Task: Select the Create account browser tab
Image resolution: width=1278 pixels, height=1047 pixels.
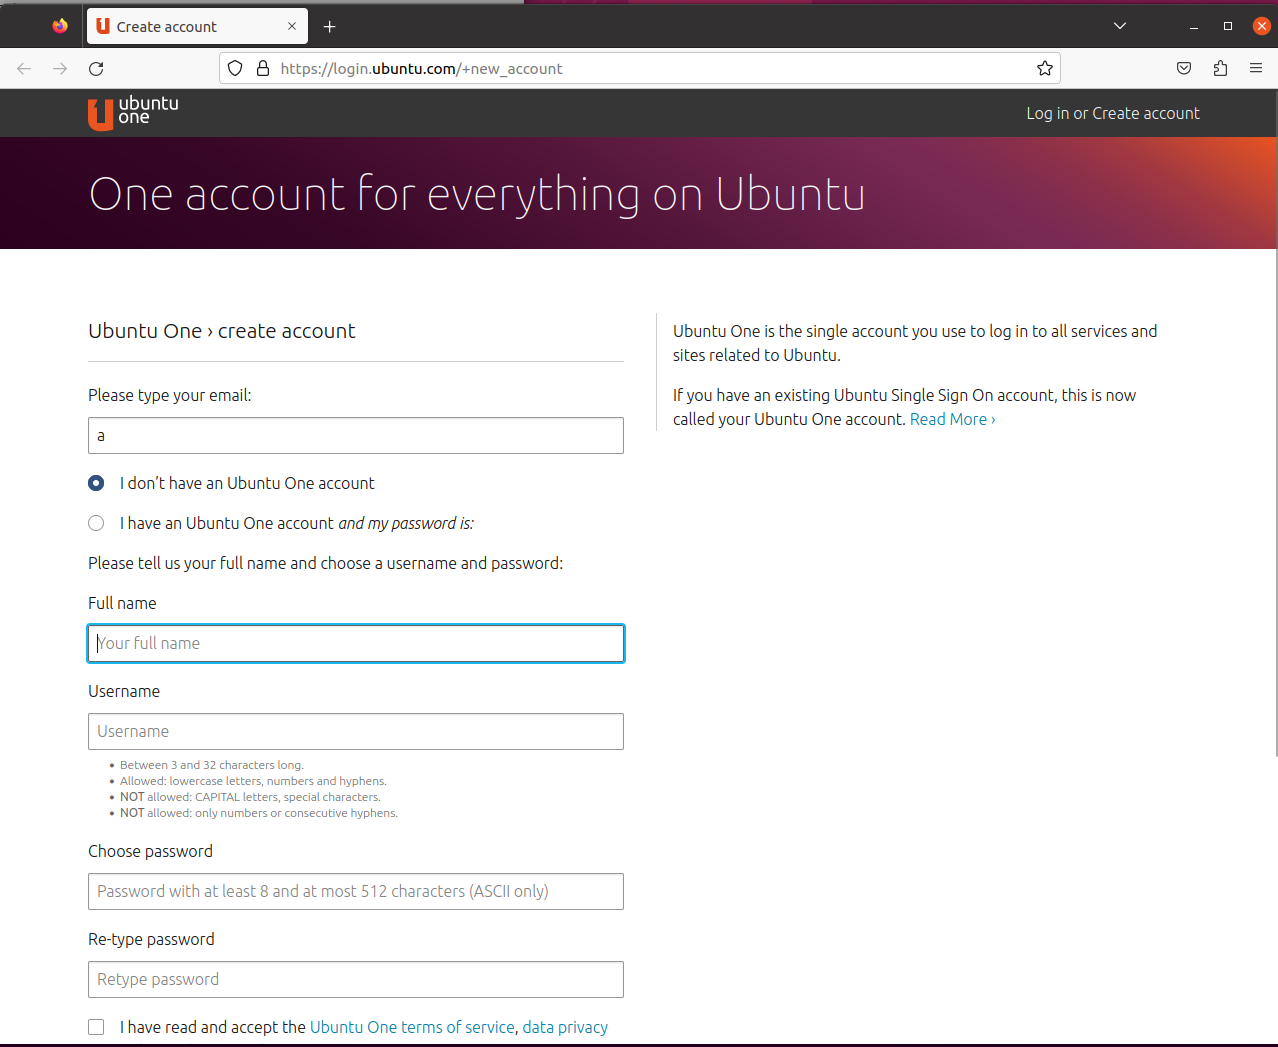Action: click(x=197, y=26)
